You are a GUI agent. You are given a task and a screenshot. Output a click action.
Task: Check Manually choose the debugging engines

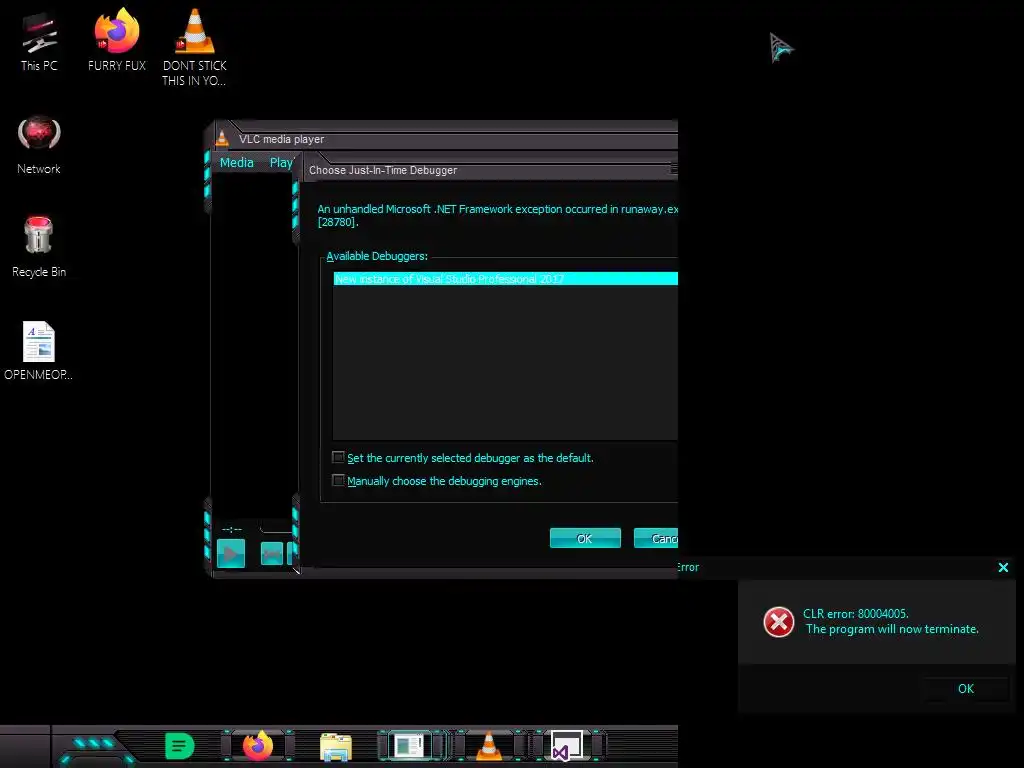338,481
